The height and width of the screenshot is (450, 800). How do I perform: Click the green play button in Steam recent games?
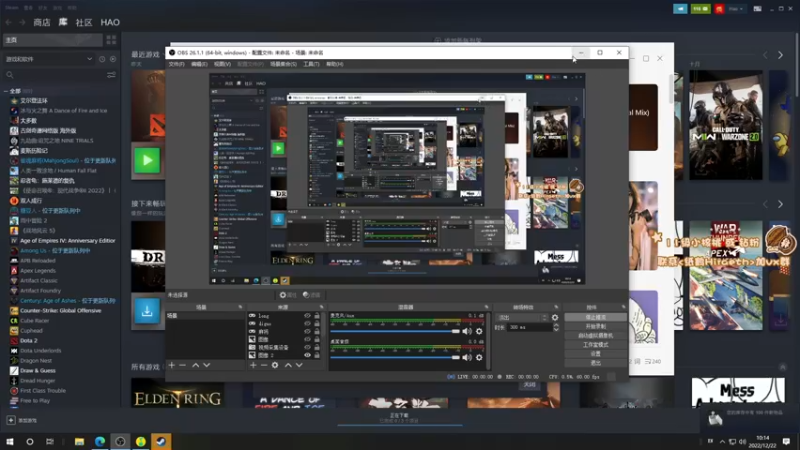(x=147, y=160)
